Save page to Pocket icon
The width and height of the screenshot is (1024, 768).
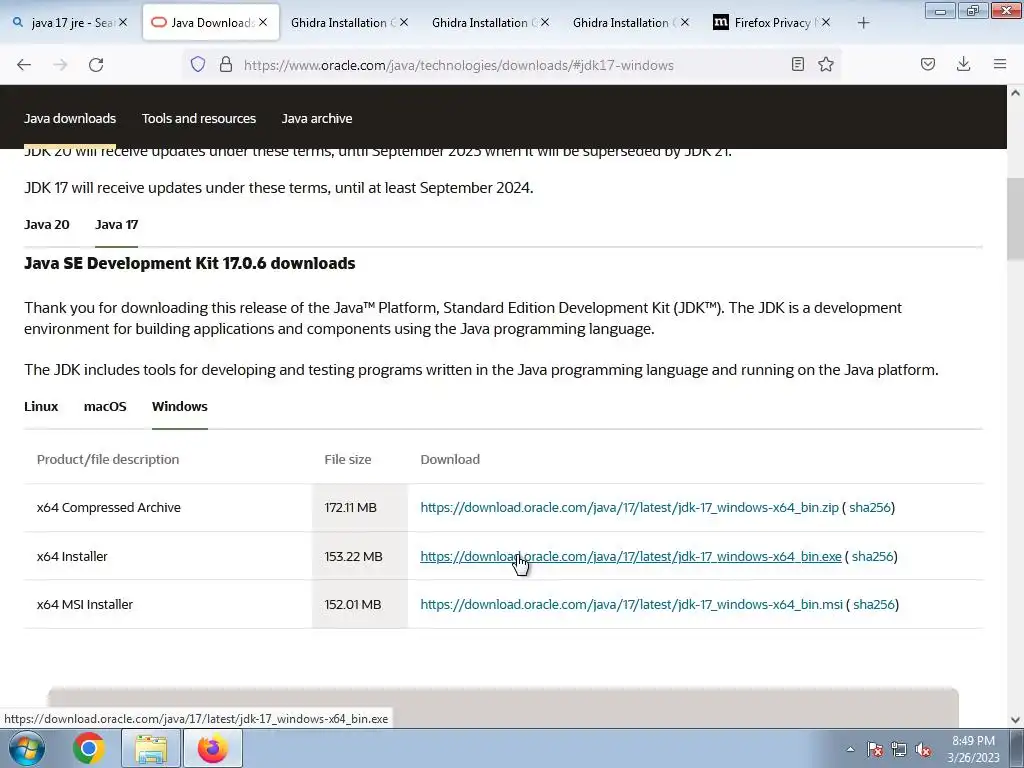point(928,64)
